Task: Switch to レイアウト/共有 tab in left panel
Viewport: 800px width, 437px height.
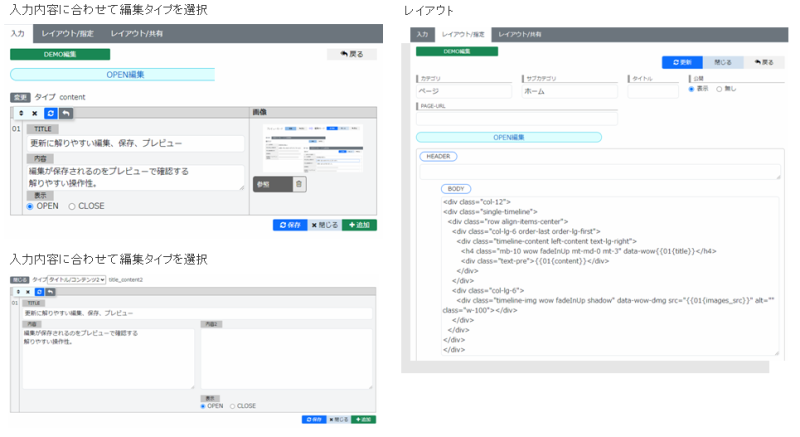Action: [137, 33]
